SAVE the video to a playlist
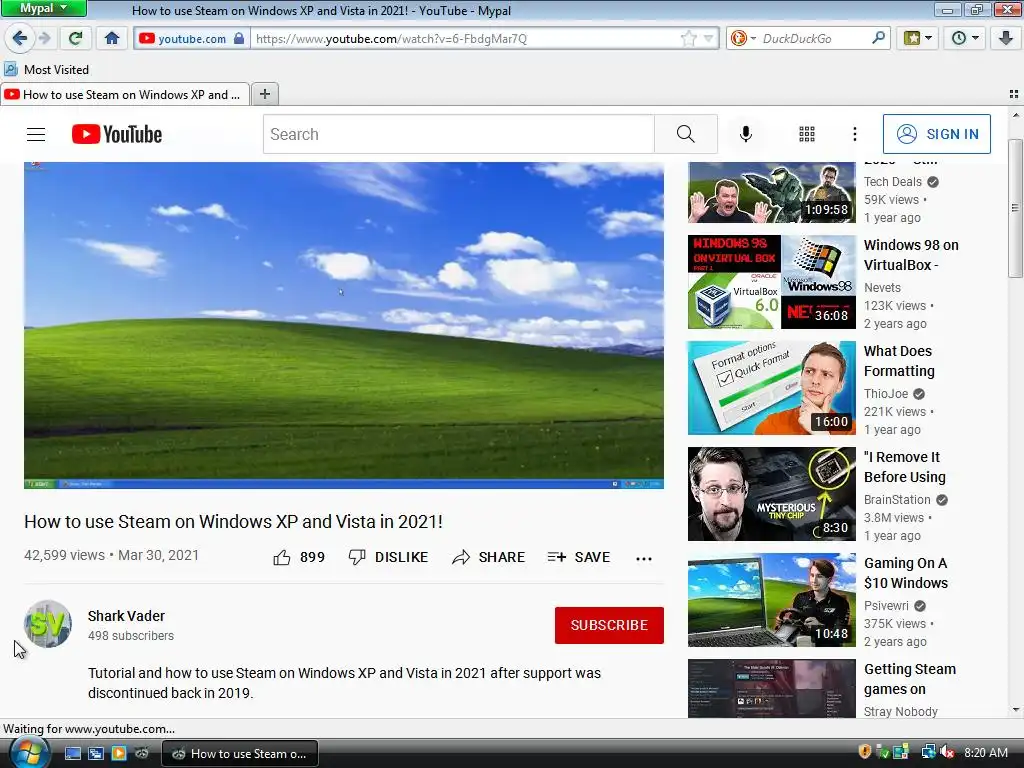 (578, 557)
